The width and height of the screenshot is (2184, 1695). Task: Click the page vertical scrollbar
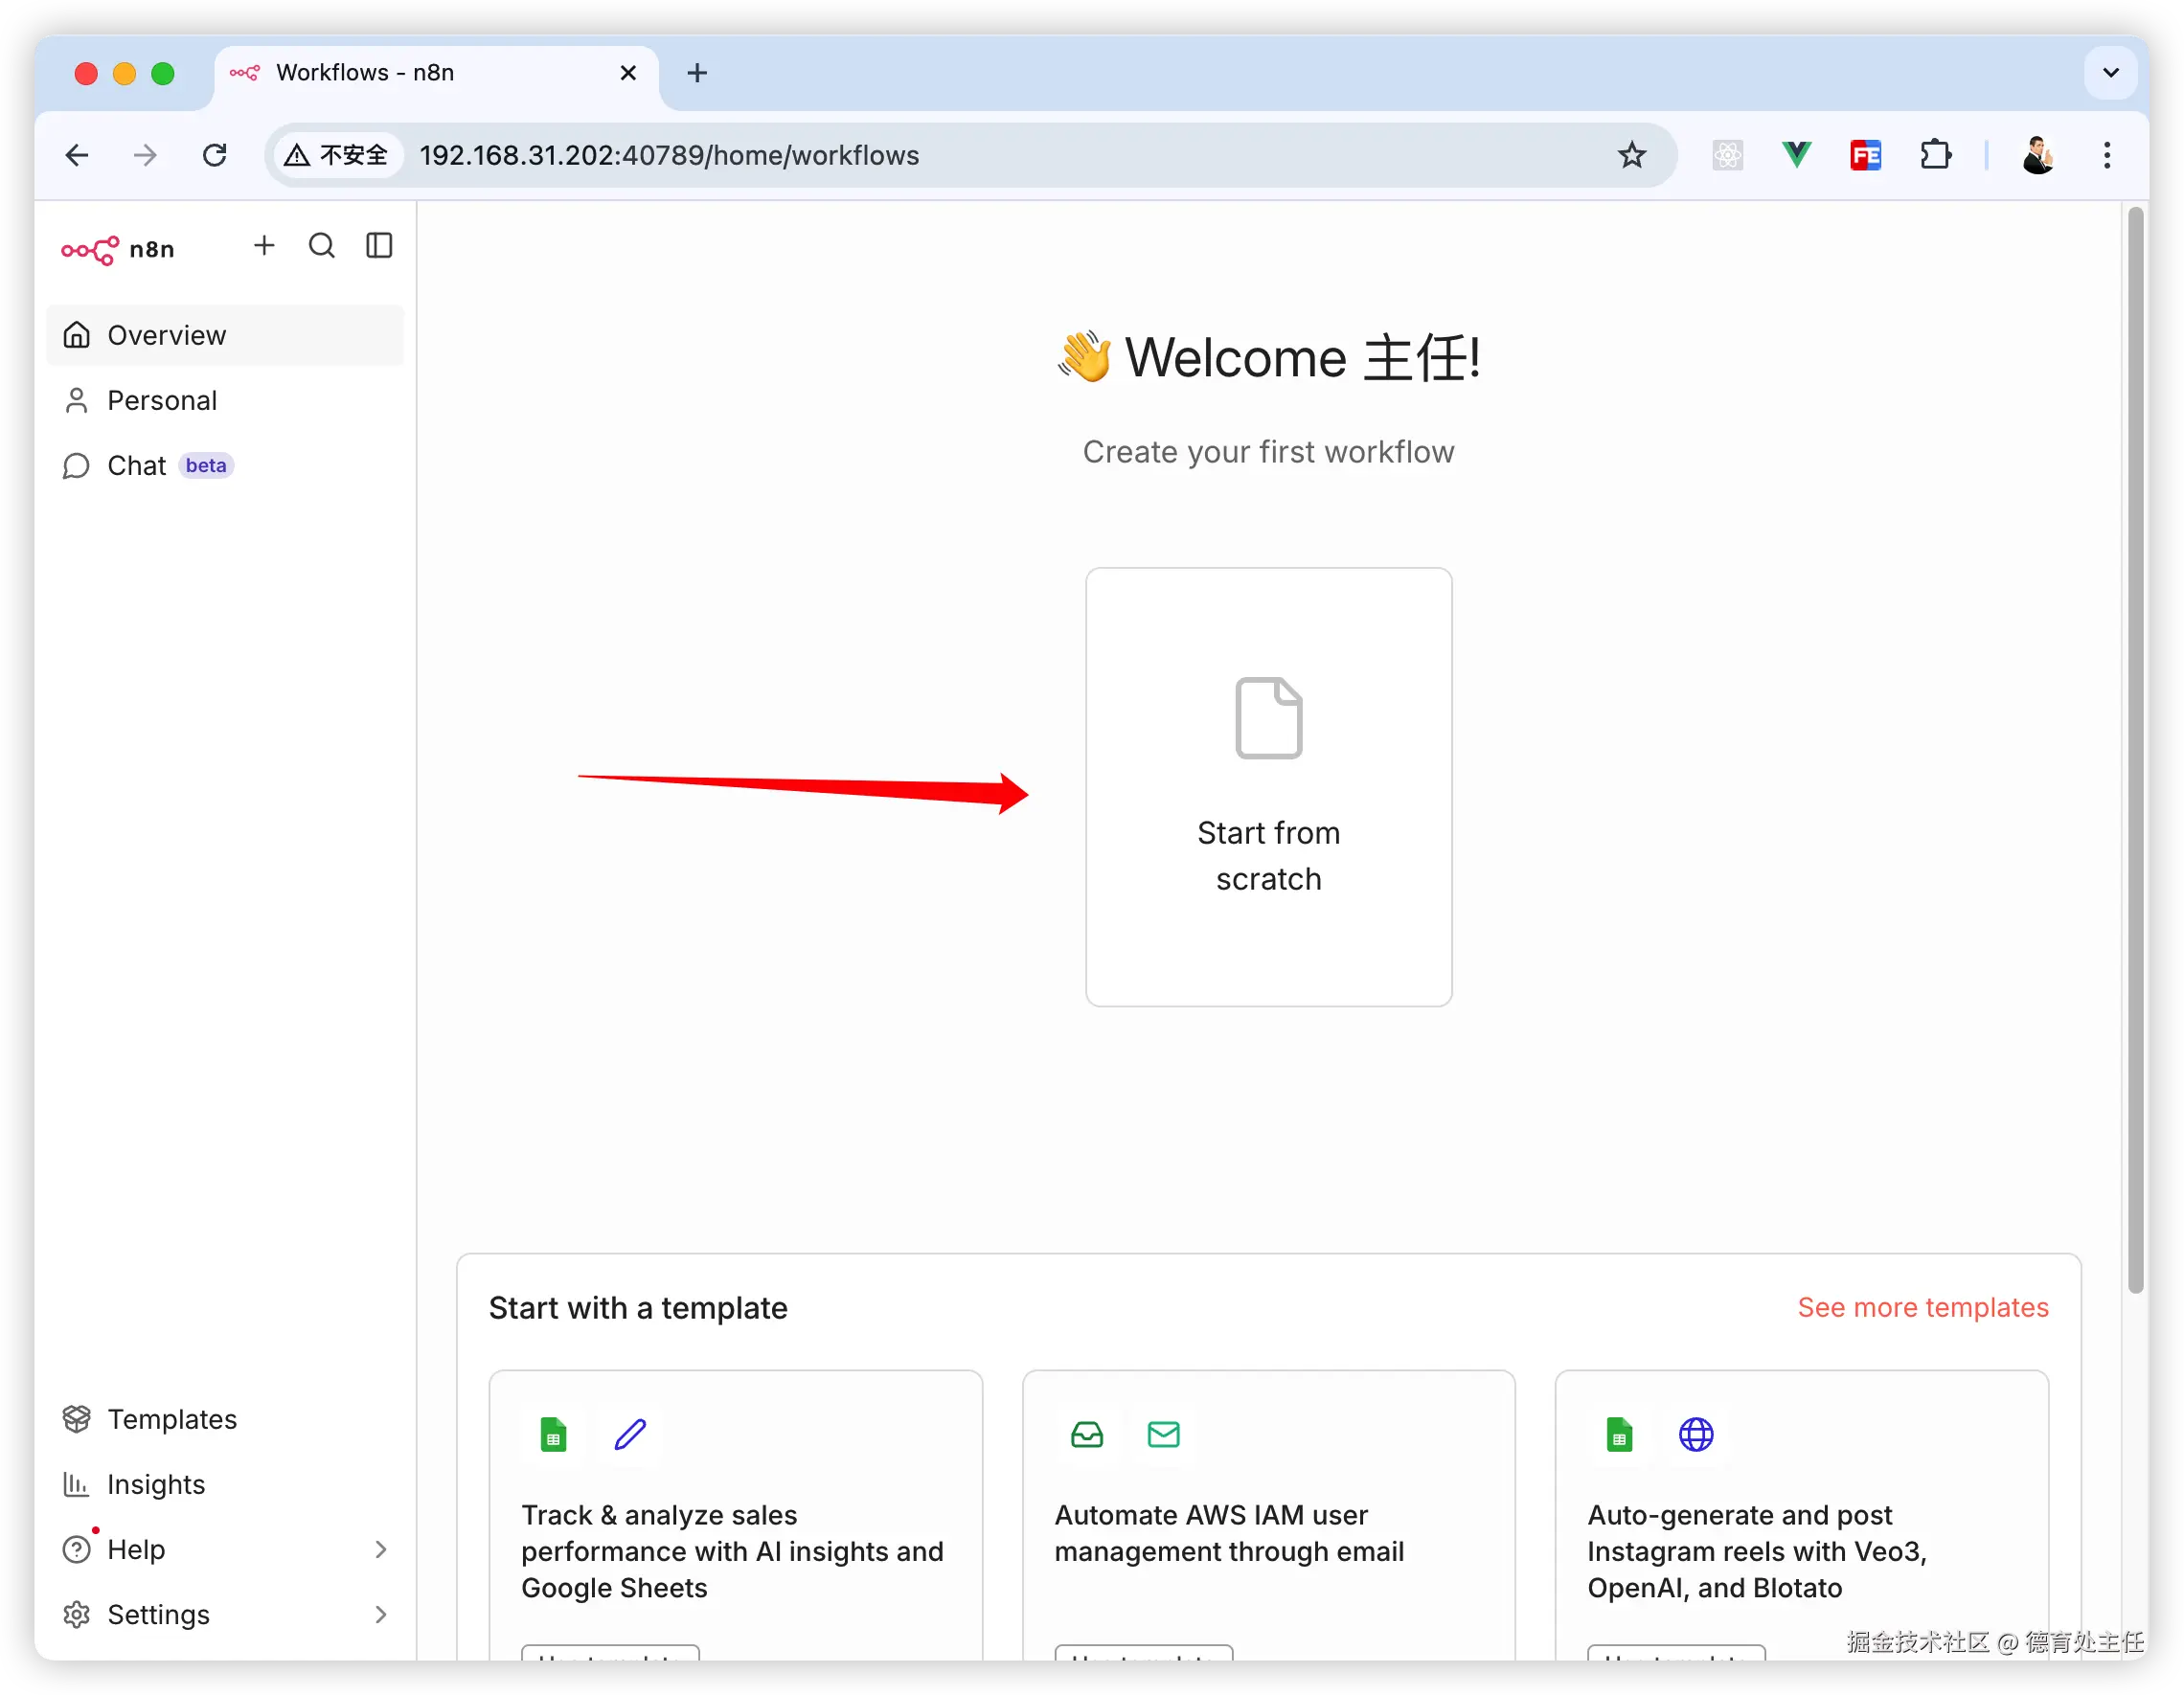(x=2135, y=750)
